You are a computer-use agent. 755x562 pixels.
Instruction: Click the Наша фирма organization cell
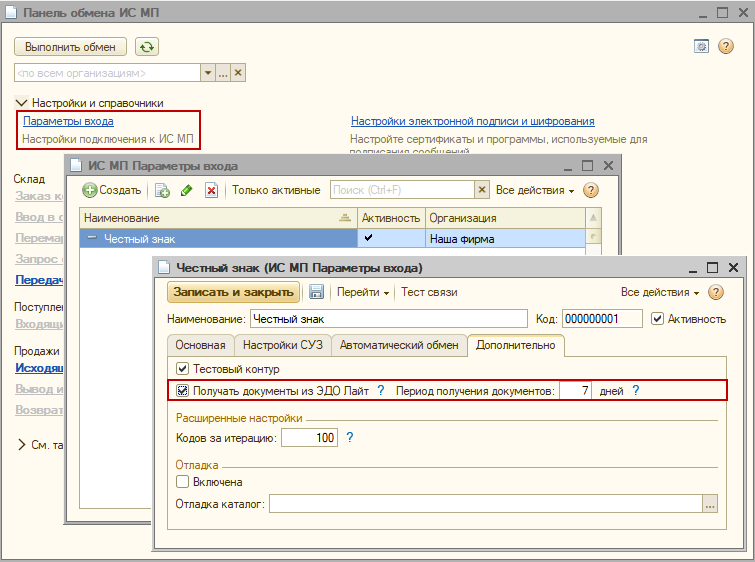point(505,238)
